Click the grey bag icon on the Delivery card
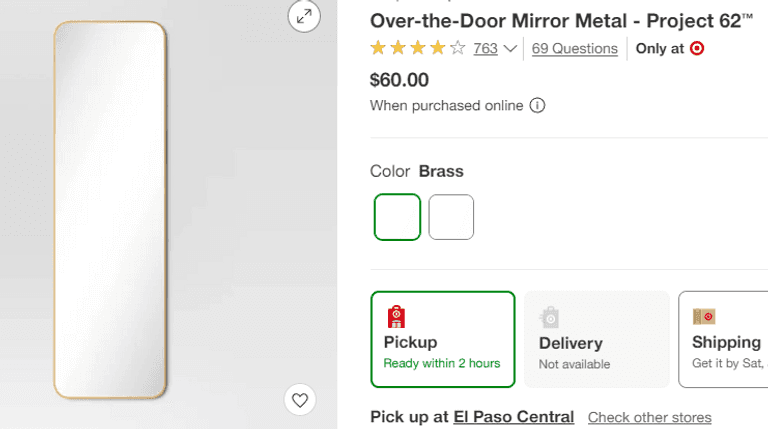The width and height of the screenshot is (768, 429). point(550,317)
